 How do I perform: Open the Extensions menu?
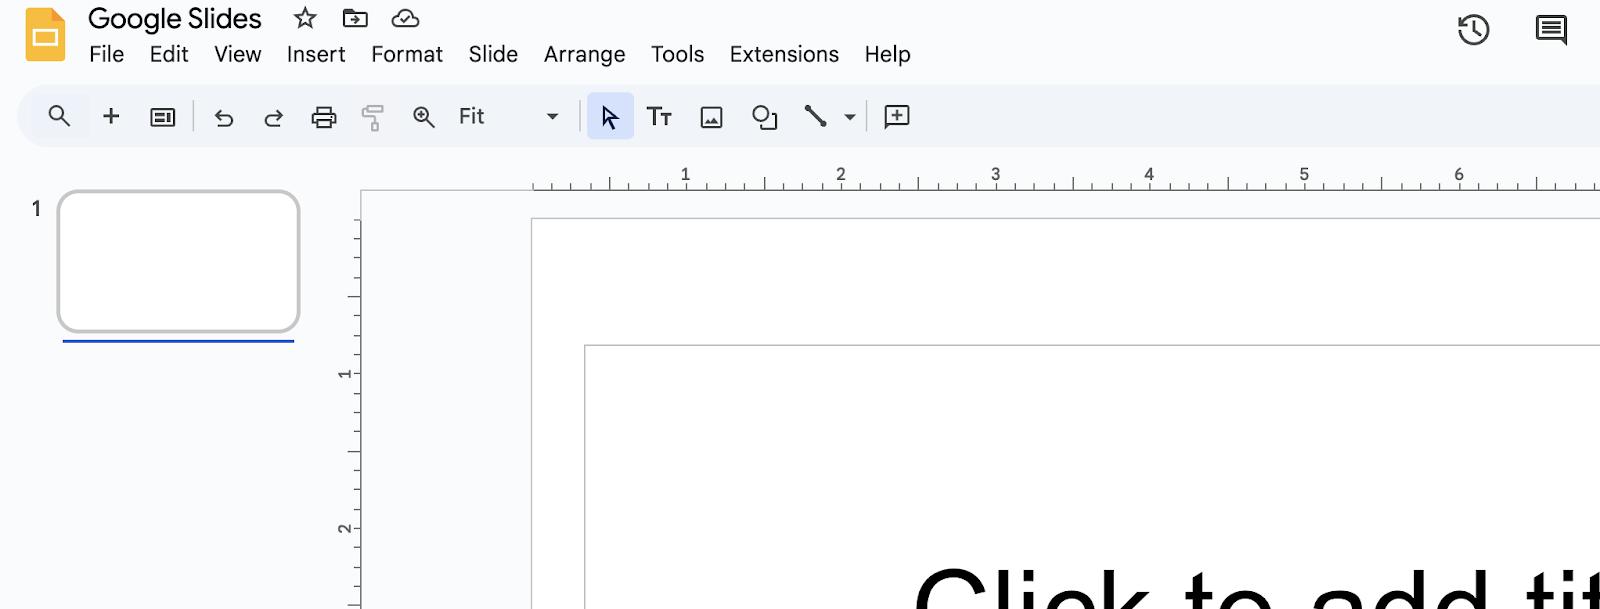tap(784, 54)
